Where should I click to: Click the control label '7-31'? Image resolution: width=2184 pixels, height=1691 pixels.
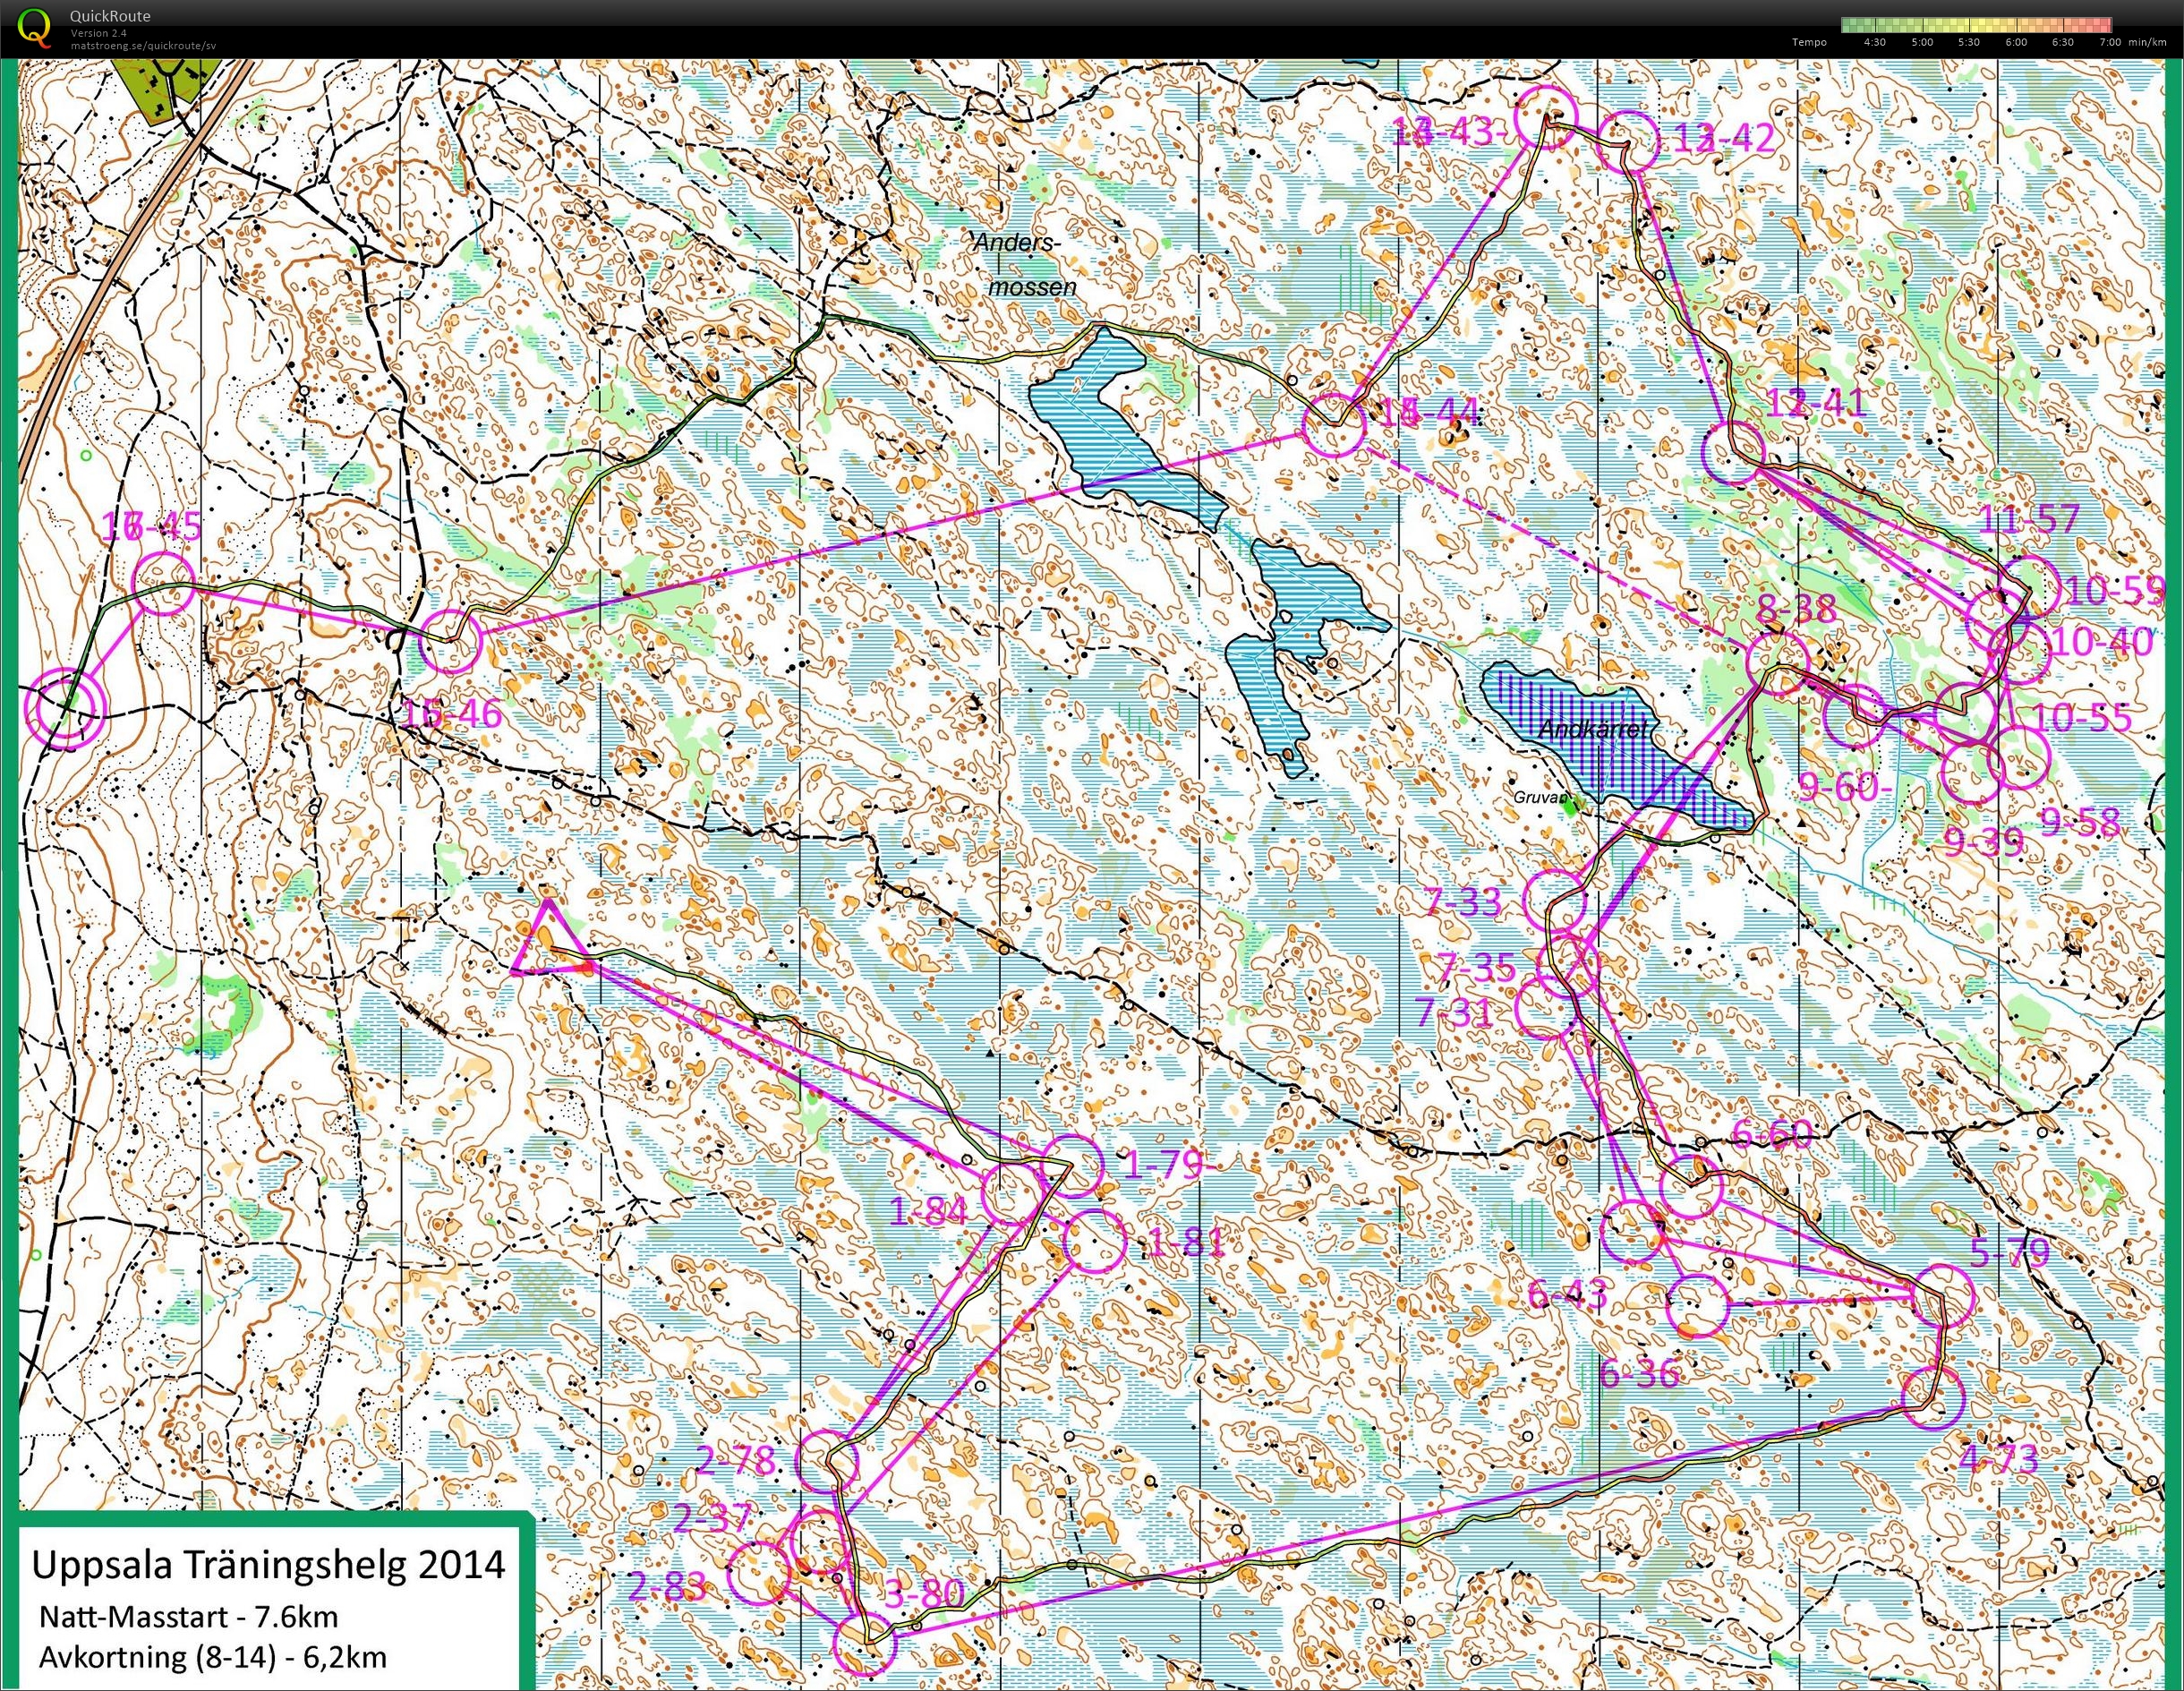point(1454,1013)
